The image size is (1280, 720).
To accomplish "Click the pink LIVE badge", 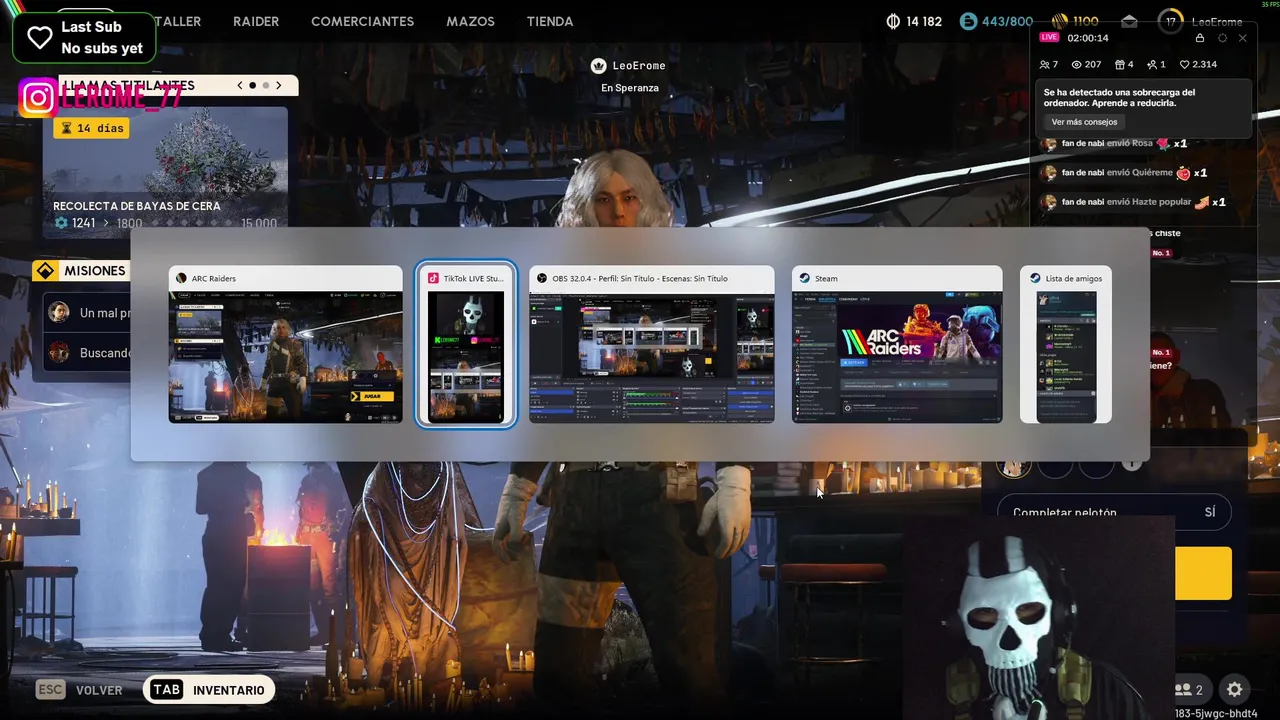I will point(1049,37).
